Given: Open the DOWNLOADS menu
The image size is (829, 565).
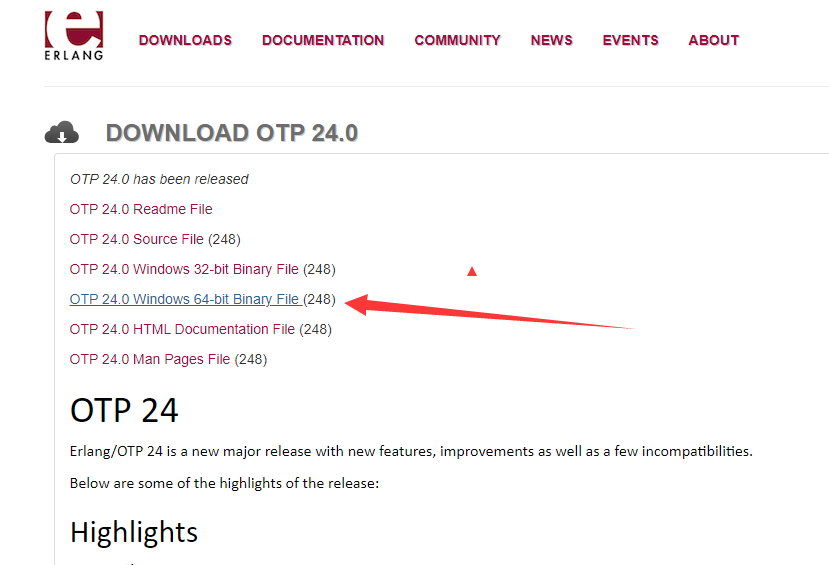Looking at the screenshot, I should pyautogui.click(x=186, y=40).
